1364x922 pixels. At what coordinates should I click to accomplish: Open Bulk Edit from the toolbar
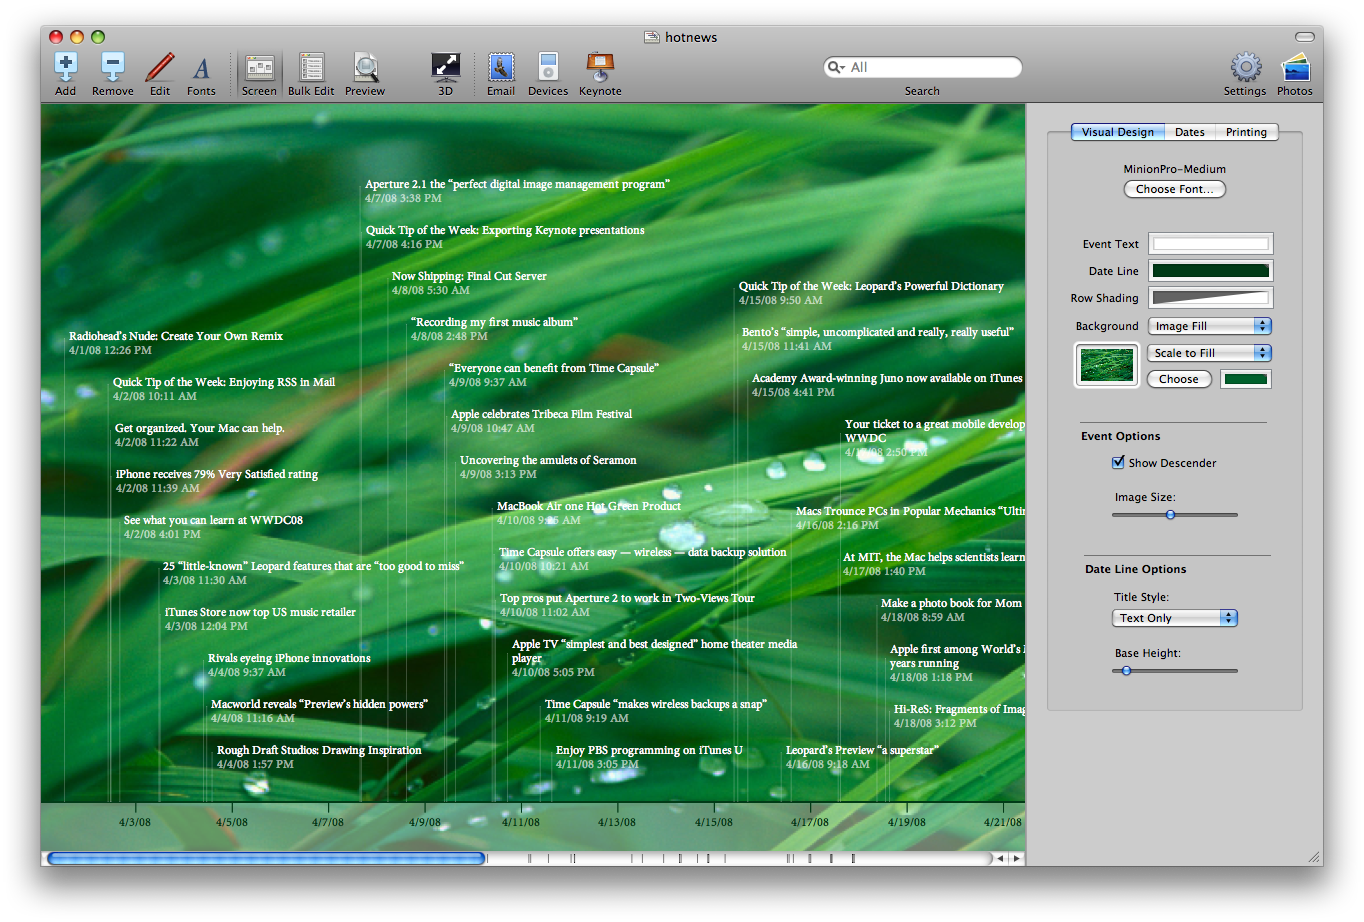click(x=311, y=68)
